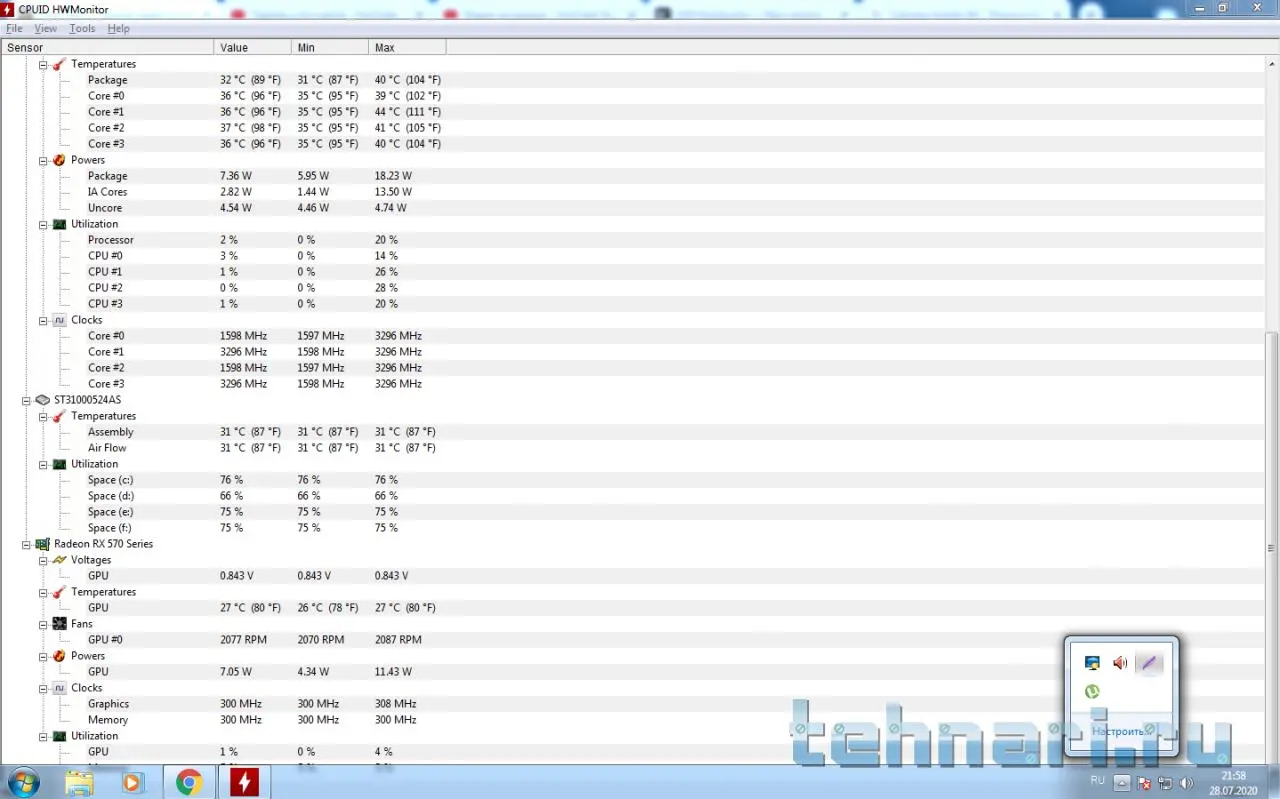Collapse the Powers group containing IA Cores
Viewport: 1280px width, 799px height.
point(43,160)
